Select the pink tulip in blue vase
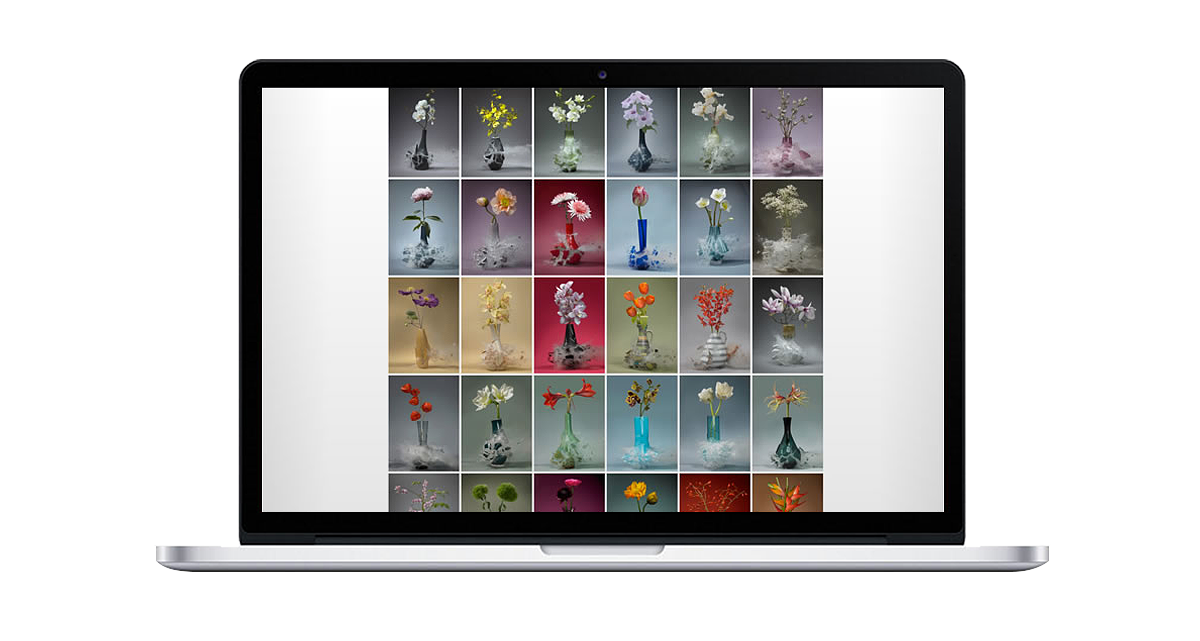The image size is (1200, 641). tap(641, 227)
